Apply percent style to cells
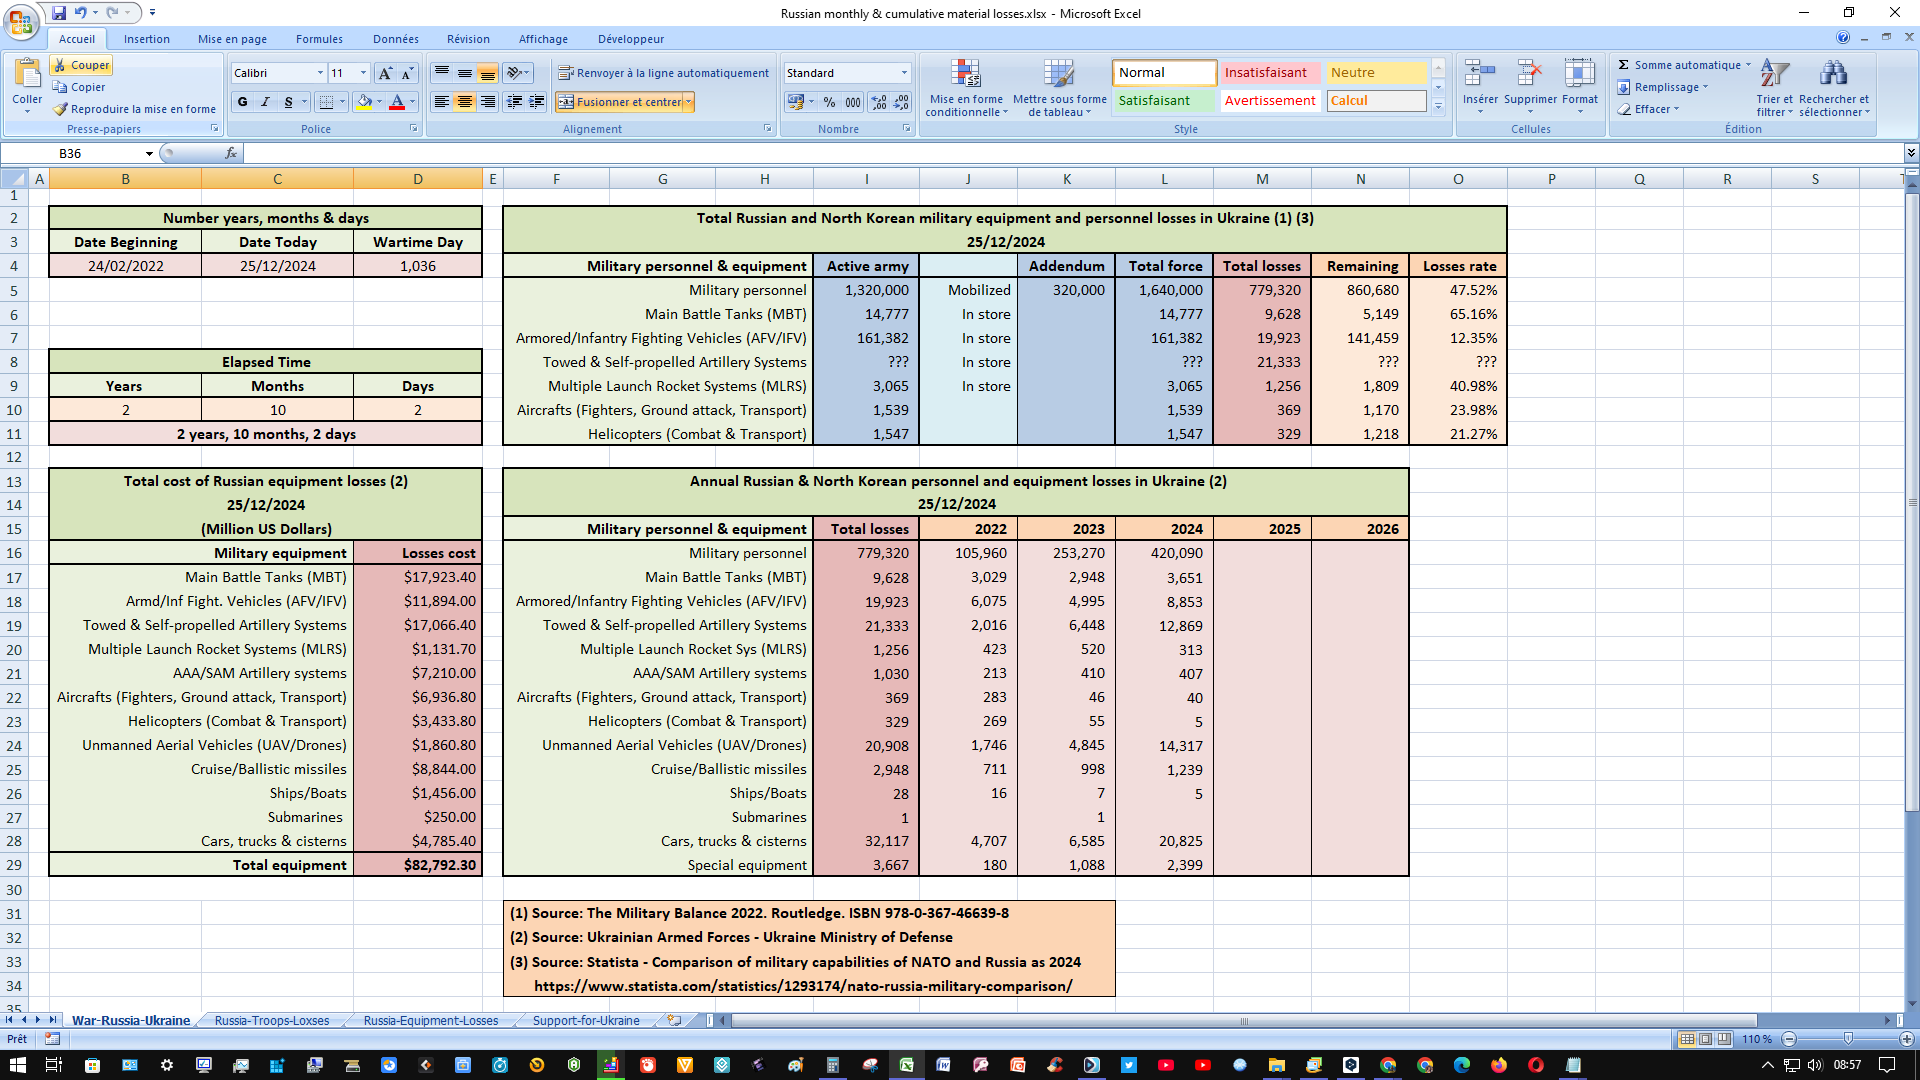This screenshot has height=1080, width=1920. click(829, 102)
